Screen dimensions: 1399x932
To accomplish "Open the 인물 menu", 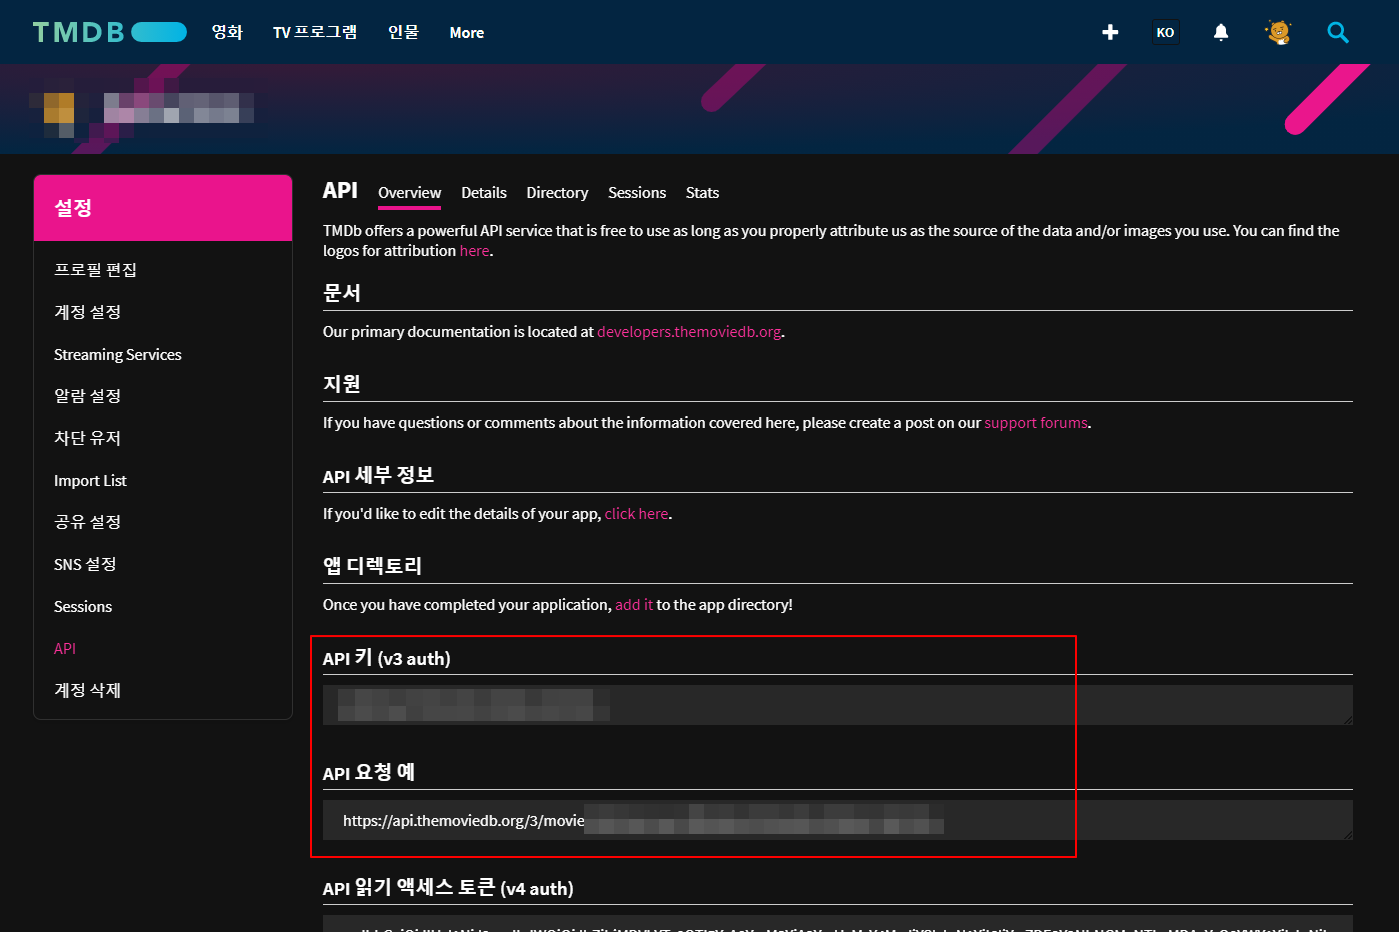I will click(x=403, y=32).
